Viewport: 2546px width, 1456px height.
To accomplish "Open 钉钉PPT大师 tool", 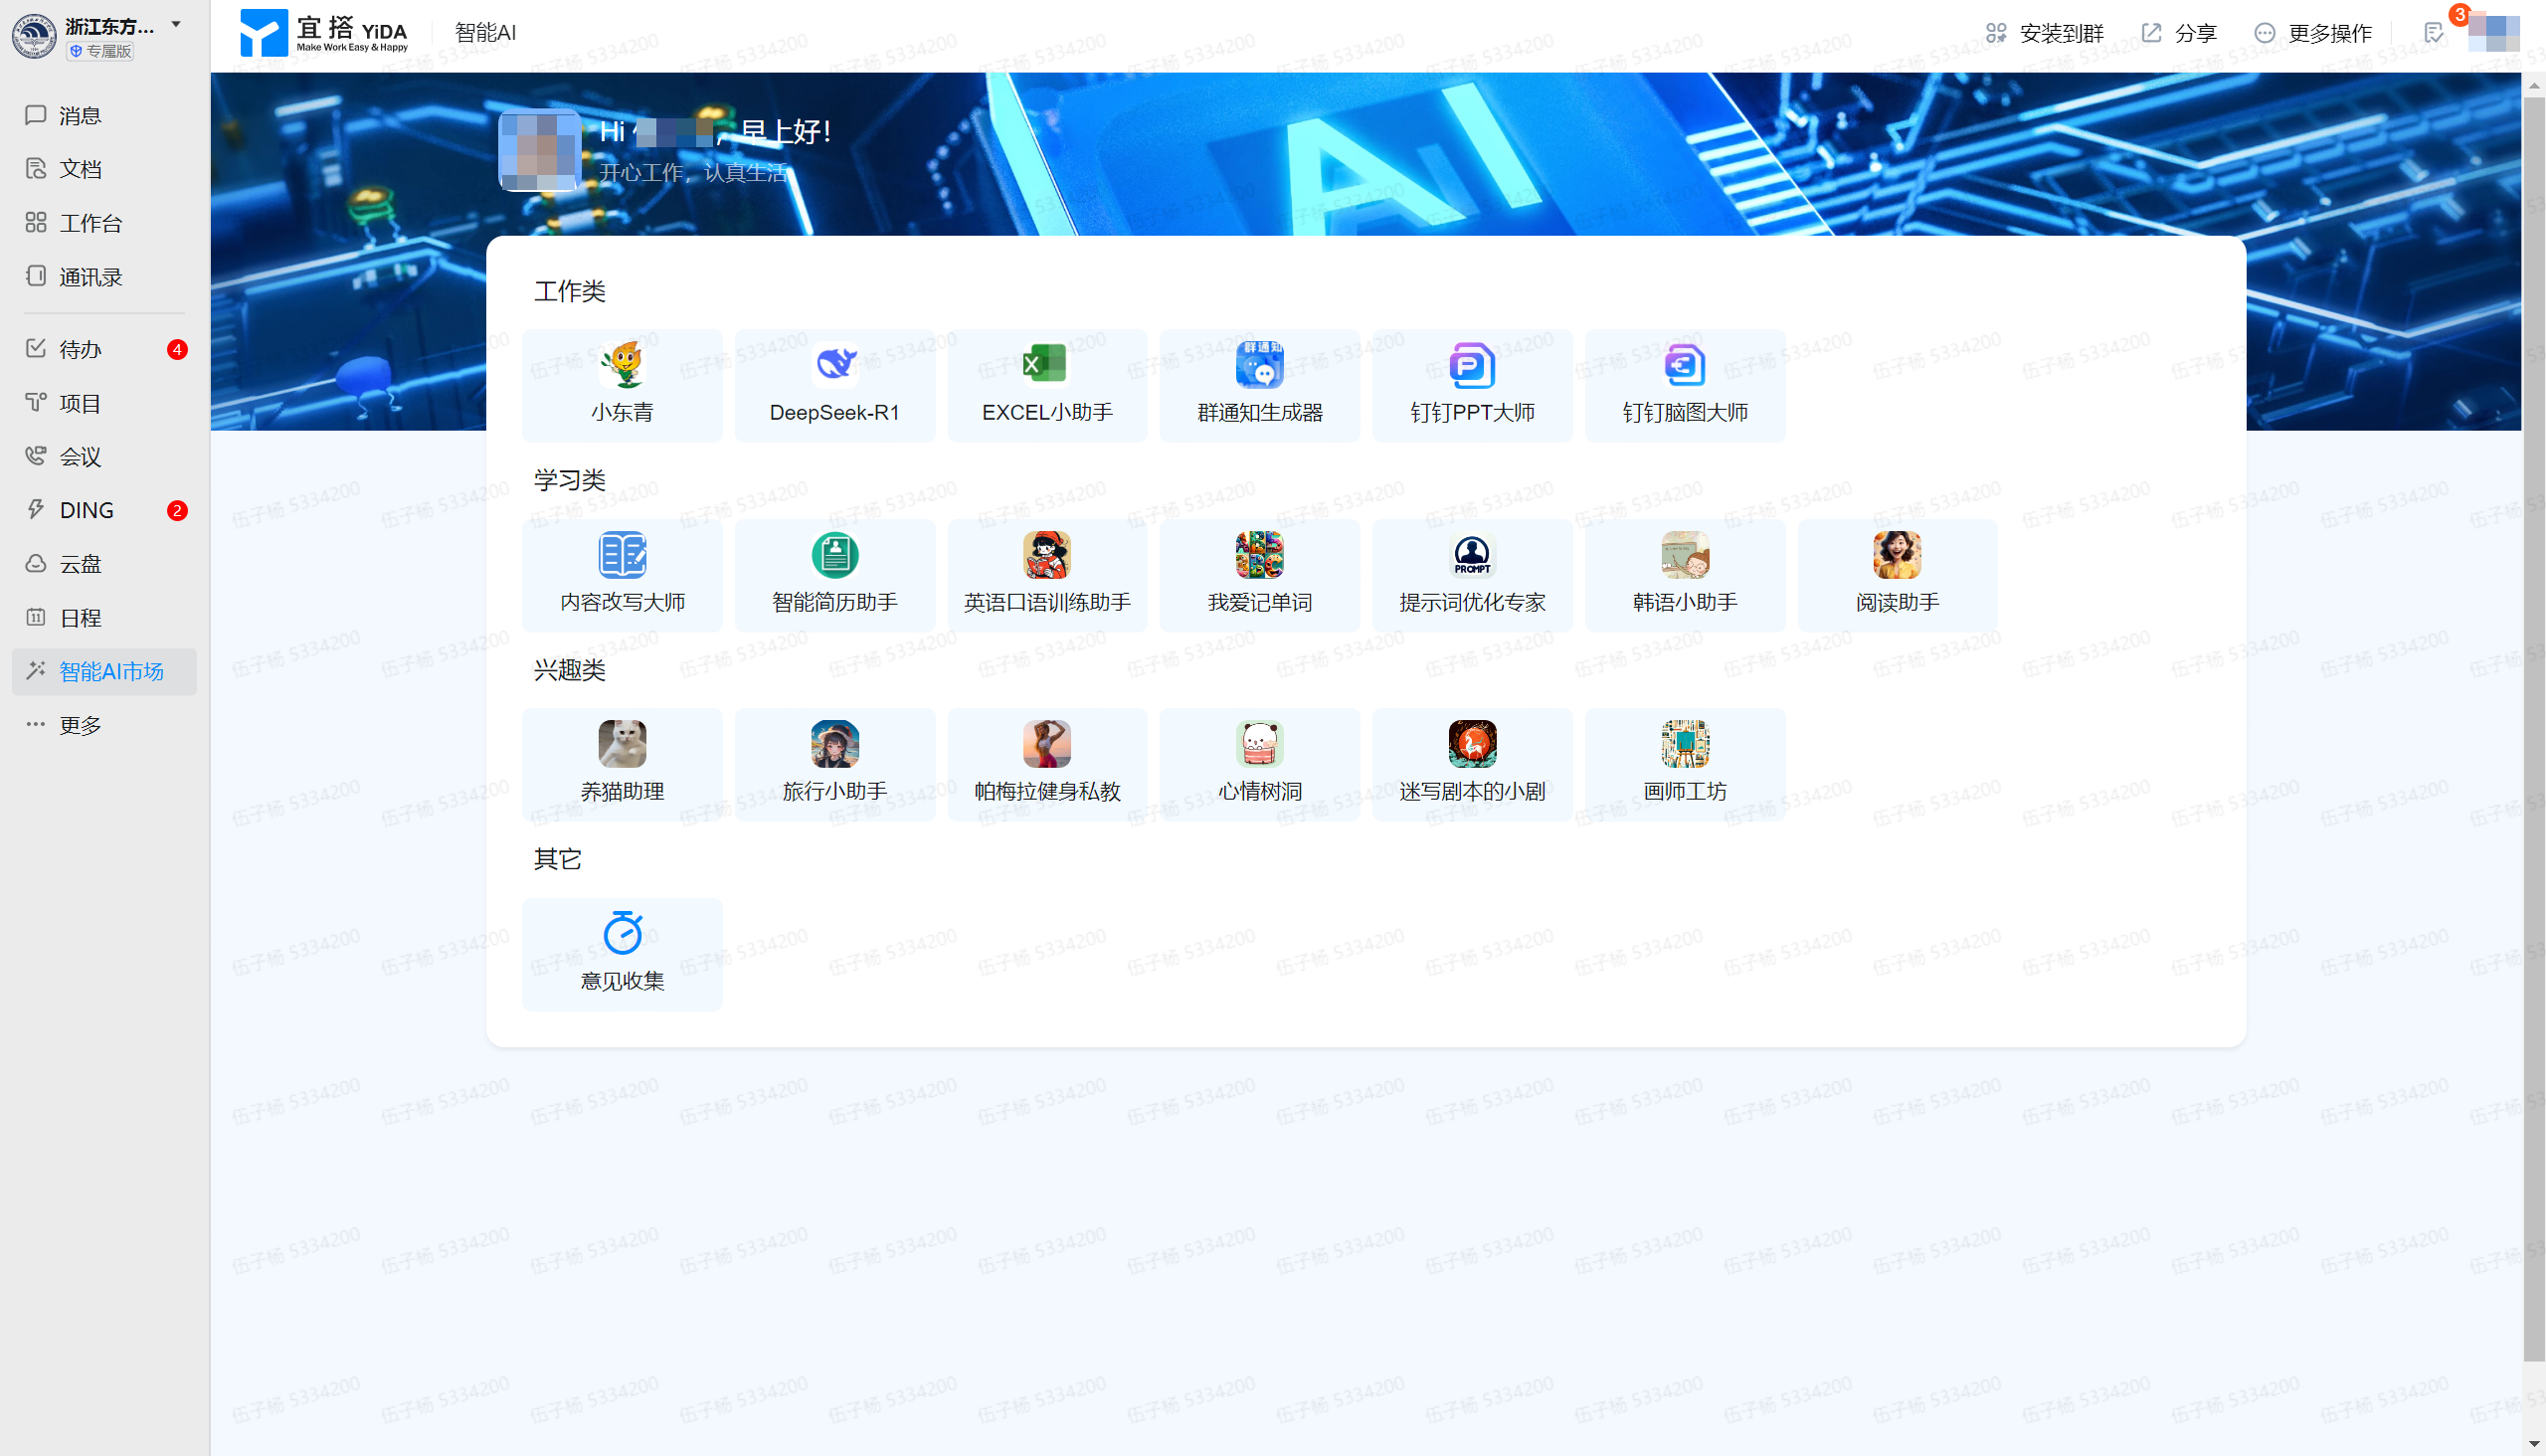I will (x=1471, y=385).
